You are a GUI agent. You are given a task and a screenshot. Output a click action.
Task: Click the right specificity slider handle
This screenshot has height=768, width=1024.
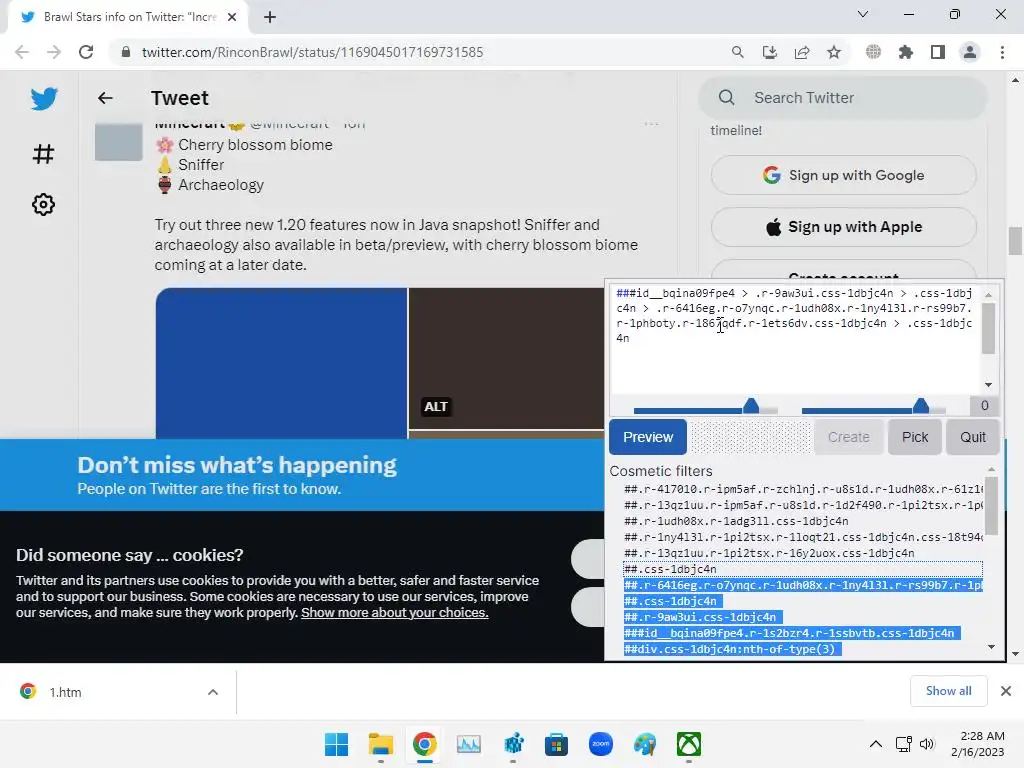tap(921, 406)
